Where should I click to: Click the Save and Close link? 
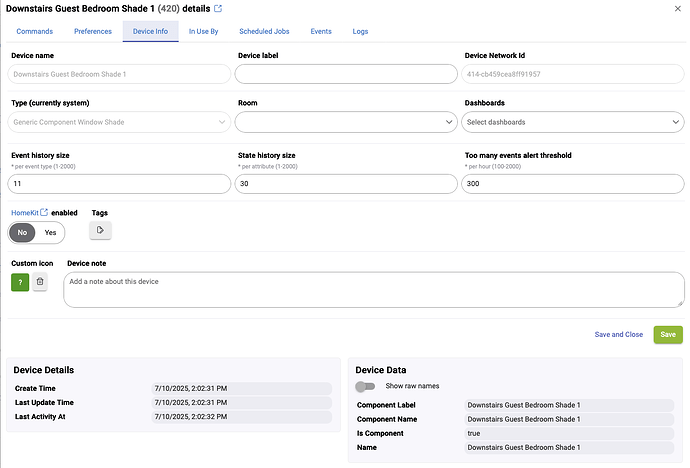[619, 335]
